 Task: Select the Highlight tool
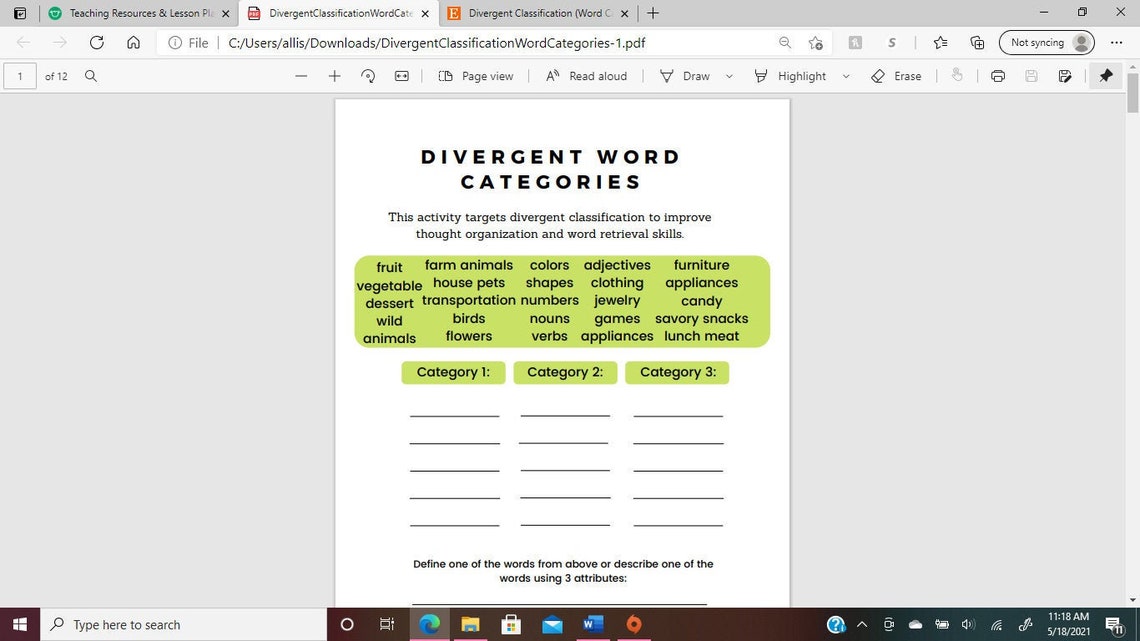pyautogui.click(x=801, y=76)
